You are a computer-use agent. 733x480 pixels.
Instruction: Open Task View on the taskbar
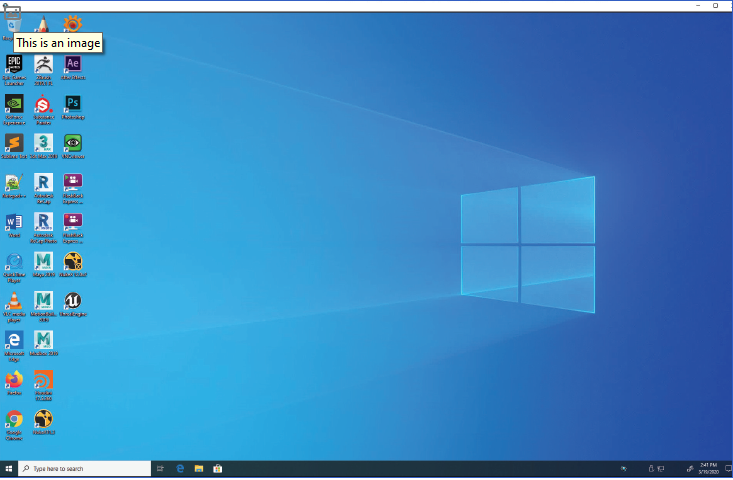click(160, 469)
